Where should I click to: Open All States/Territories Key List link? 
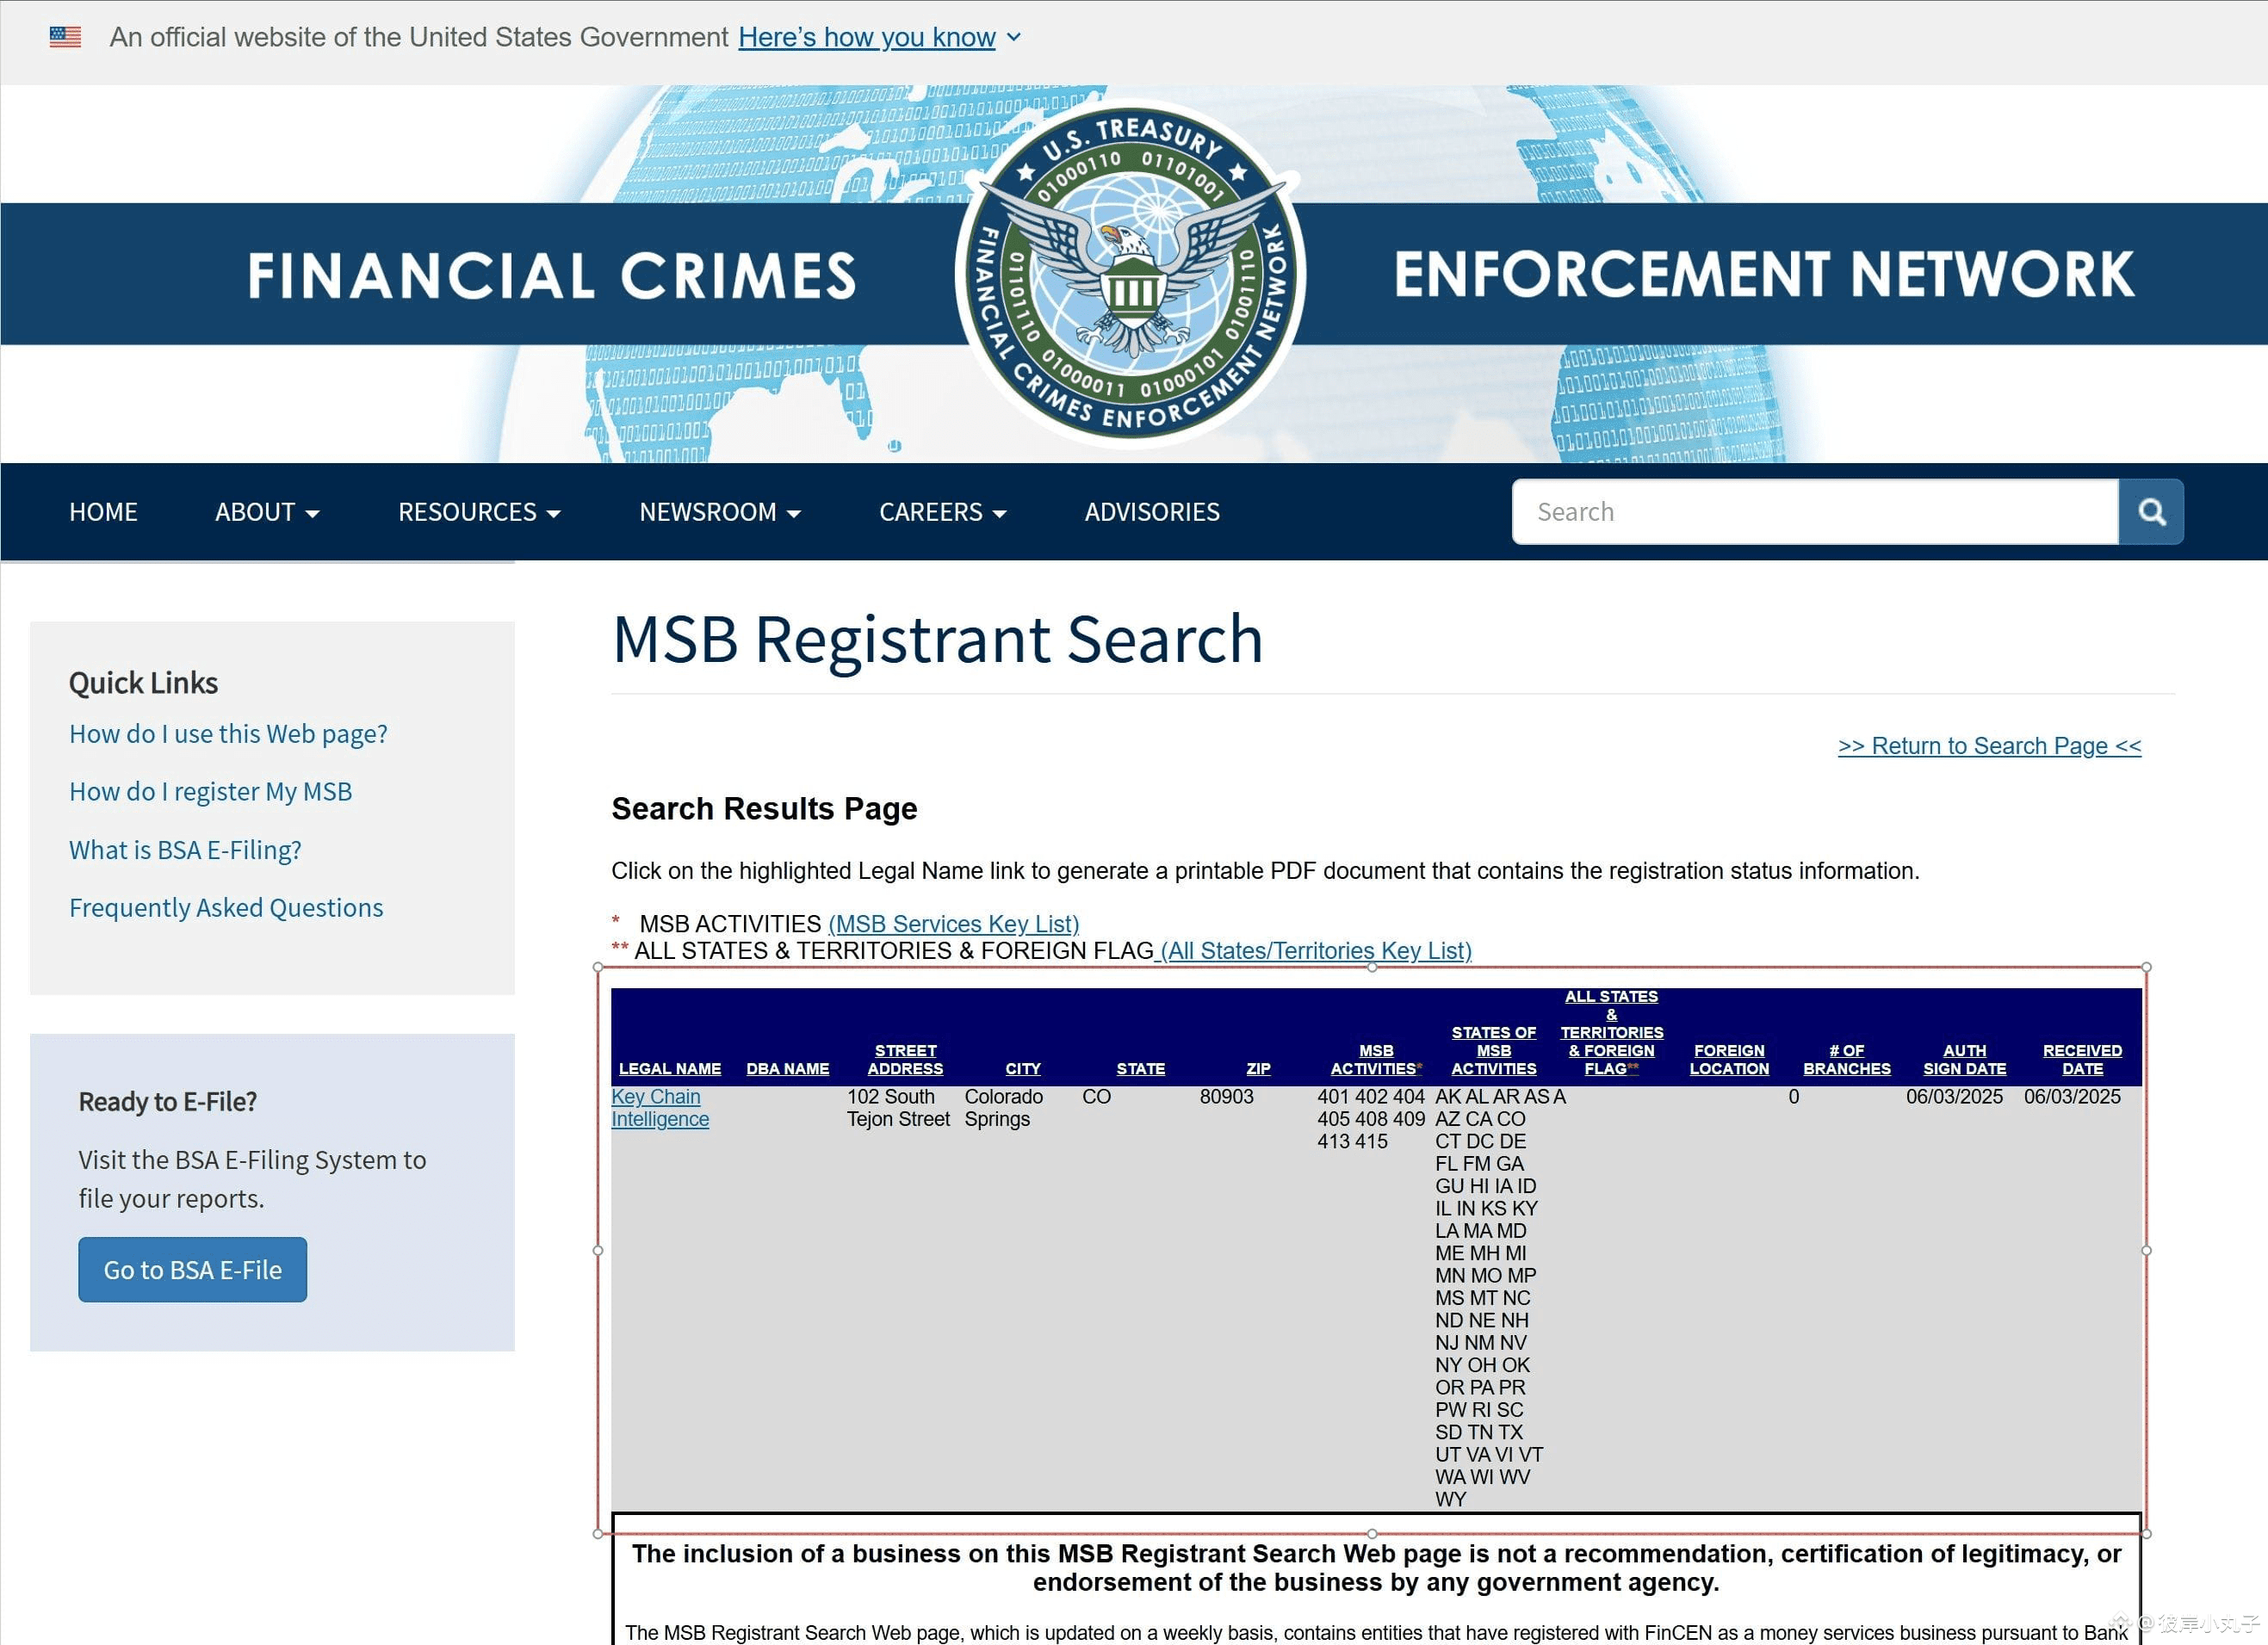1314,951
